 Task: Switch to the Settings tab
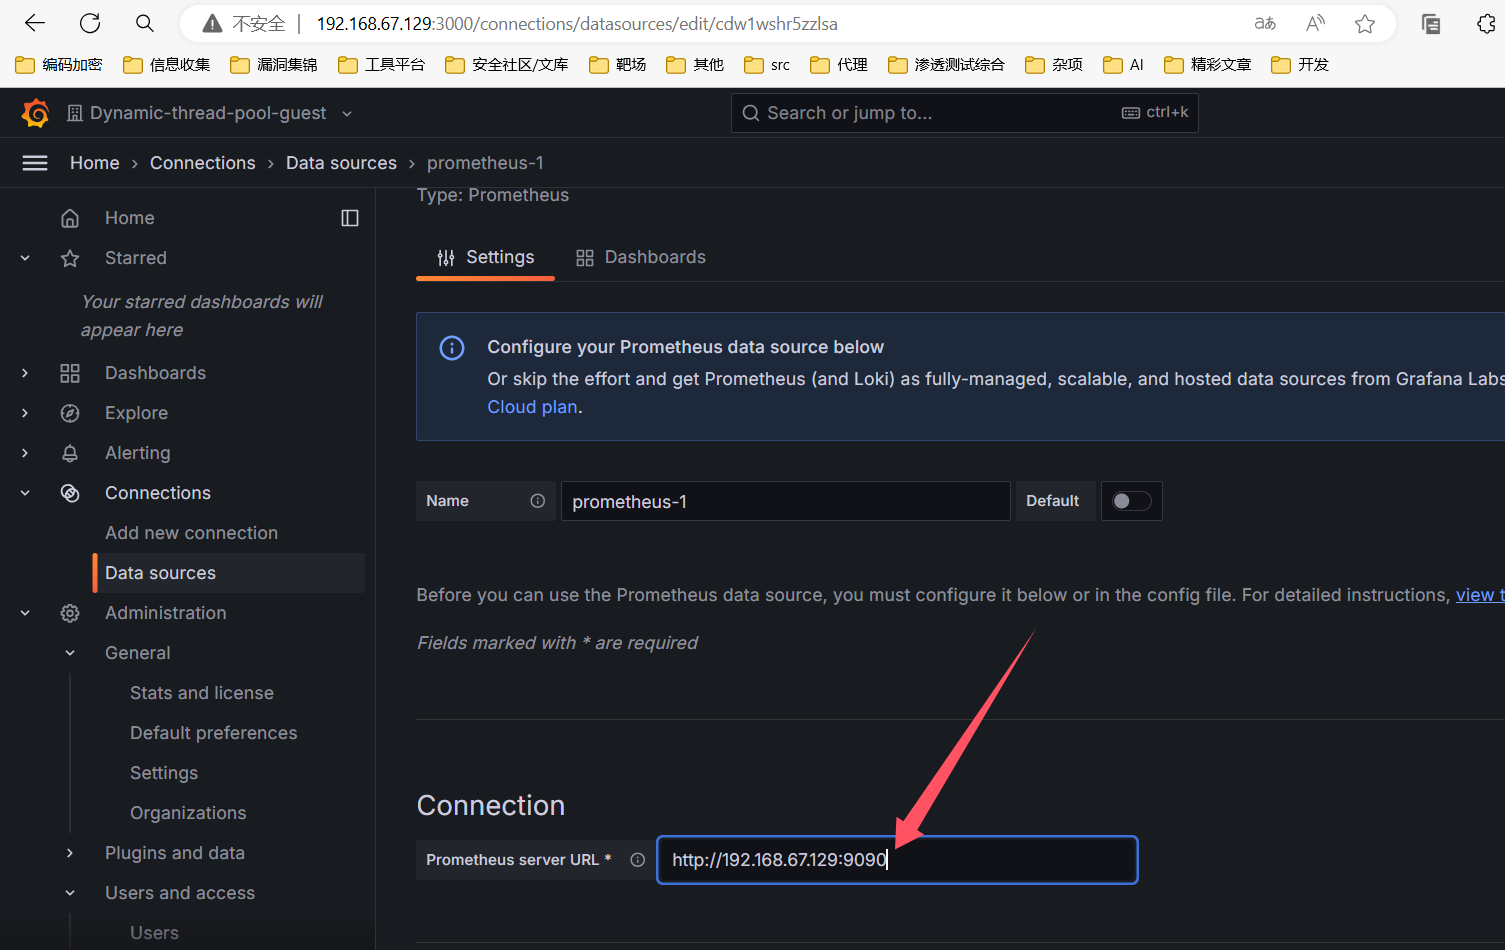coord(486,258)
